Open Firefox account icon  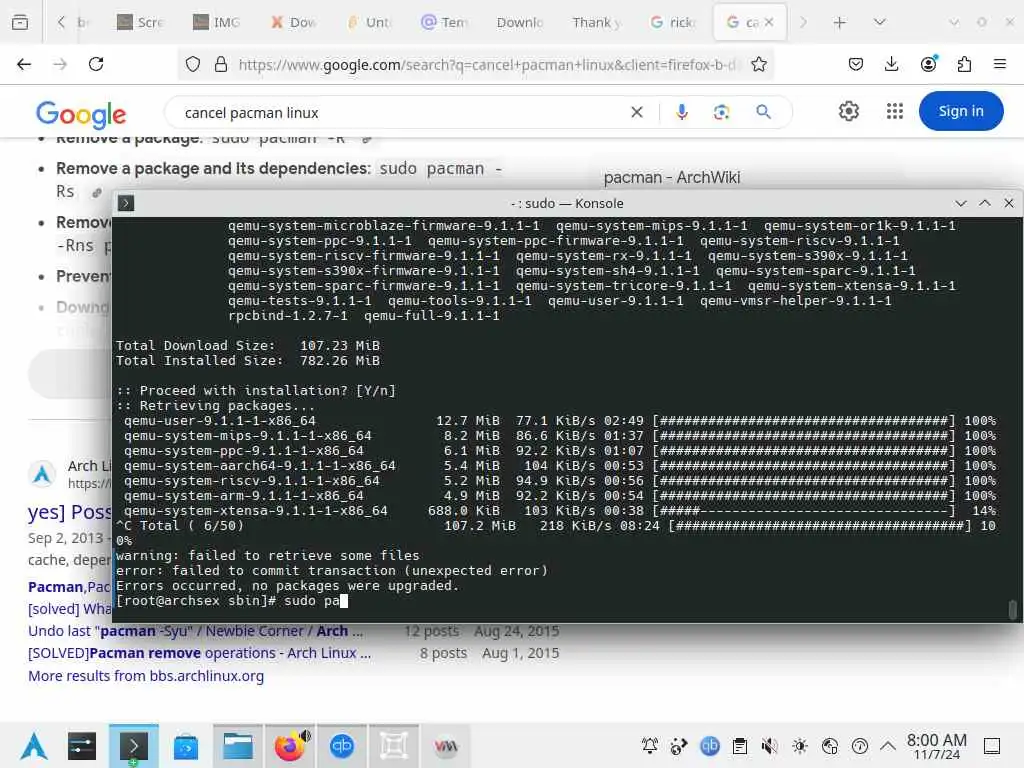click(929, 63)
